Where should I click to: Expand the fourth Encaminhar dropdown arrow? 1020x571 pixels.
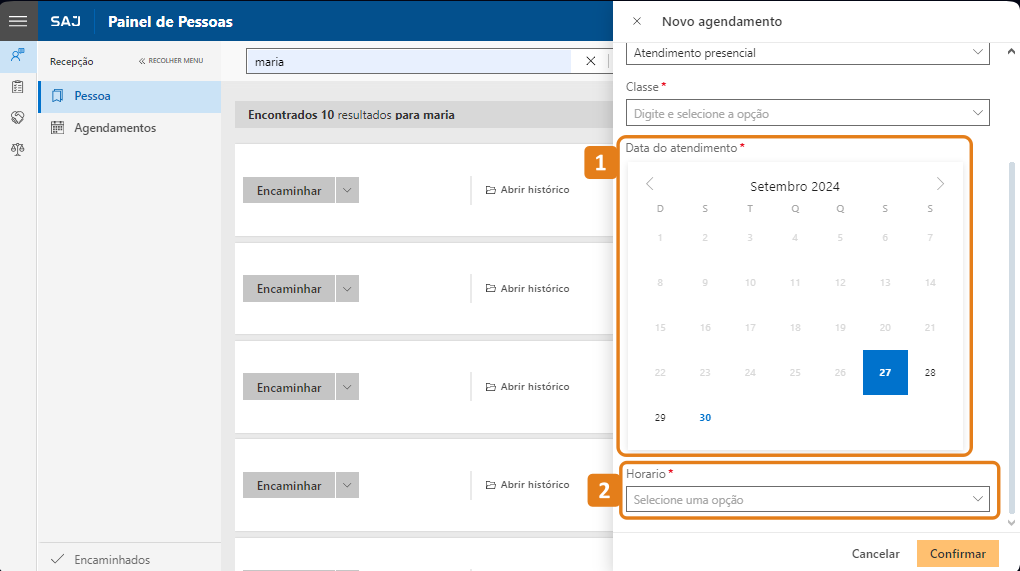click(x=347, y=485)
